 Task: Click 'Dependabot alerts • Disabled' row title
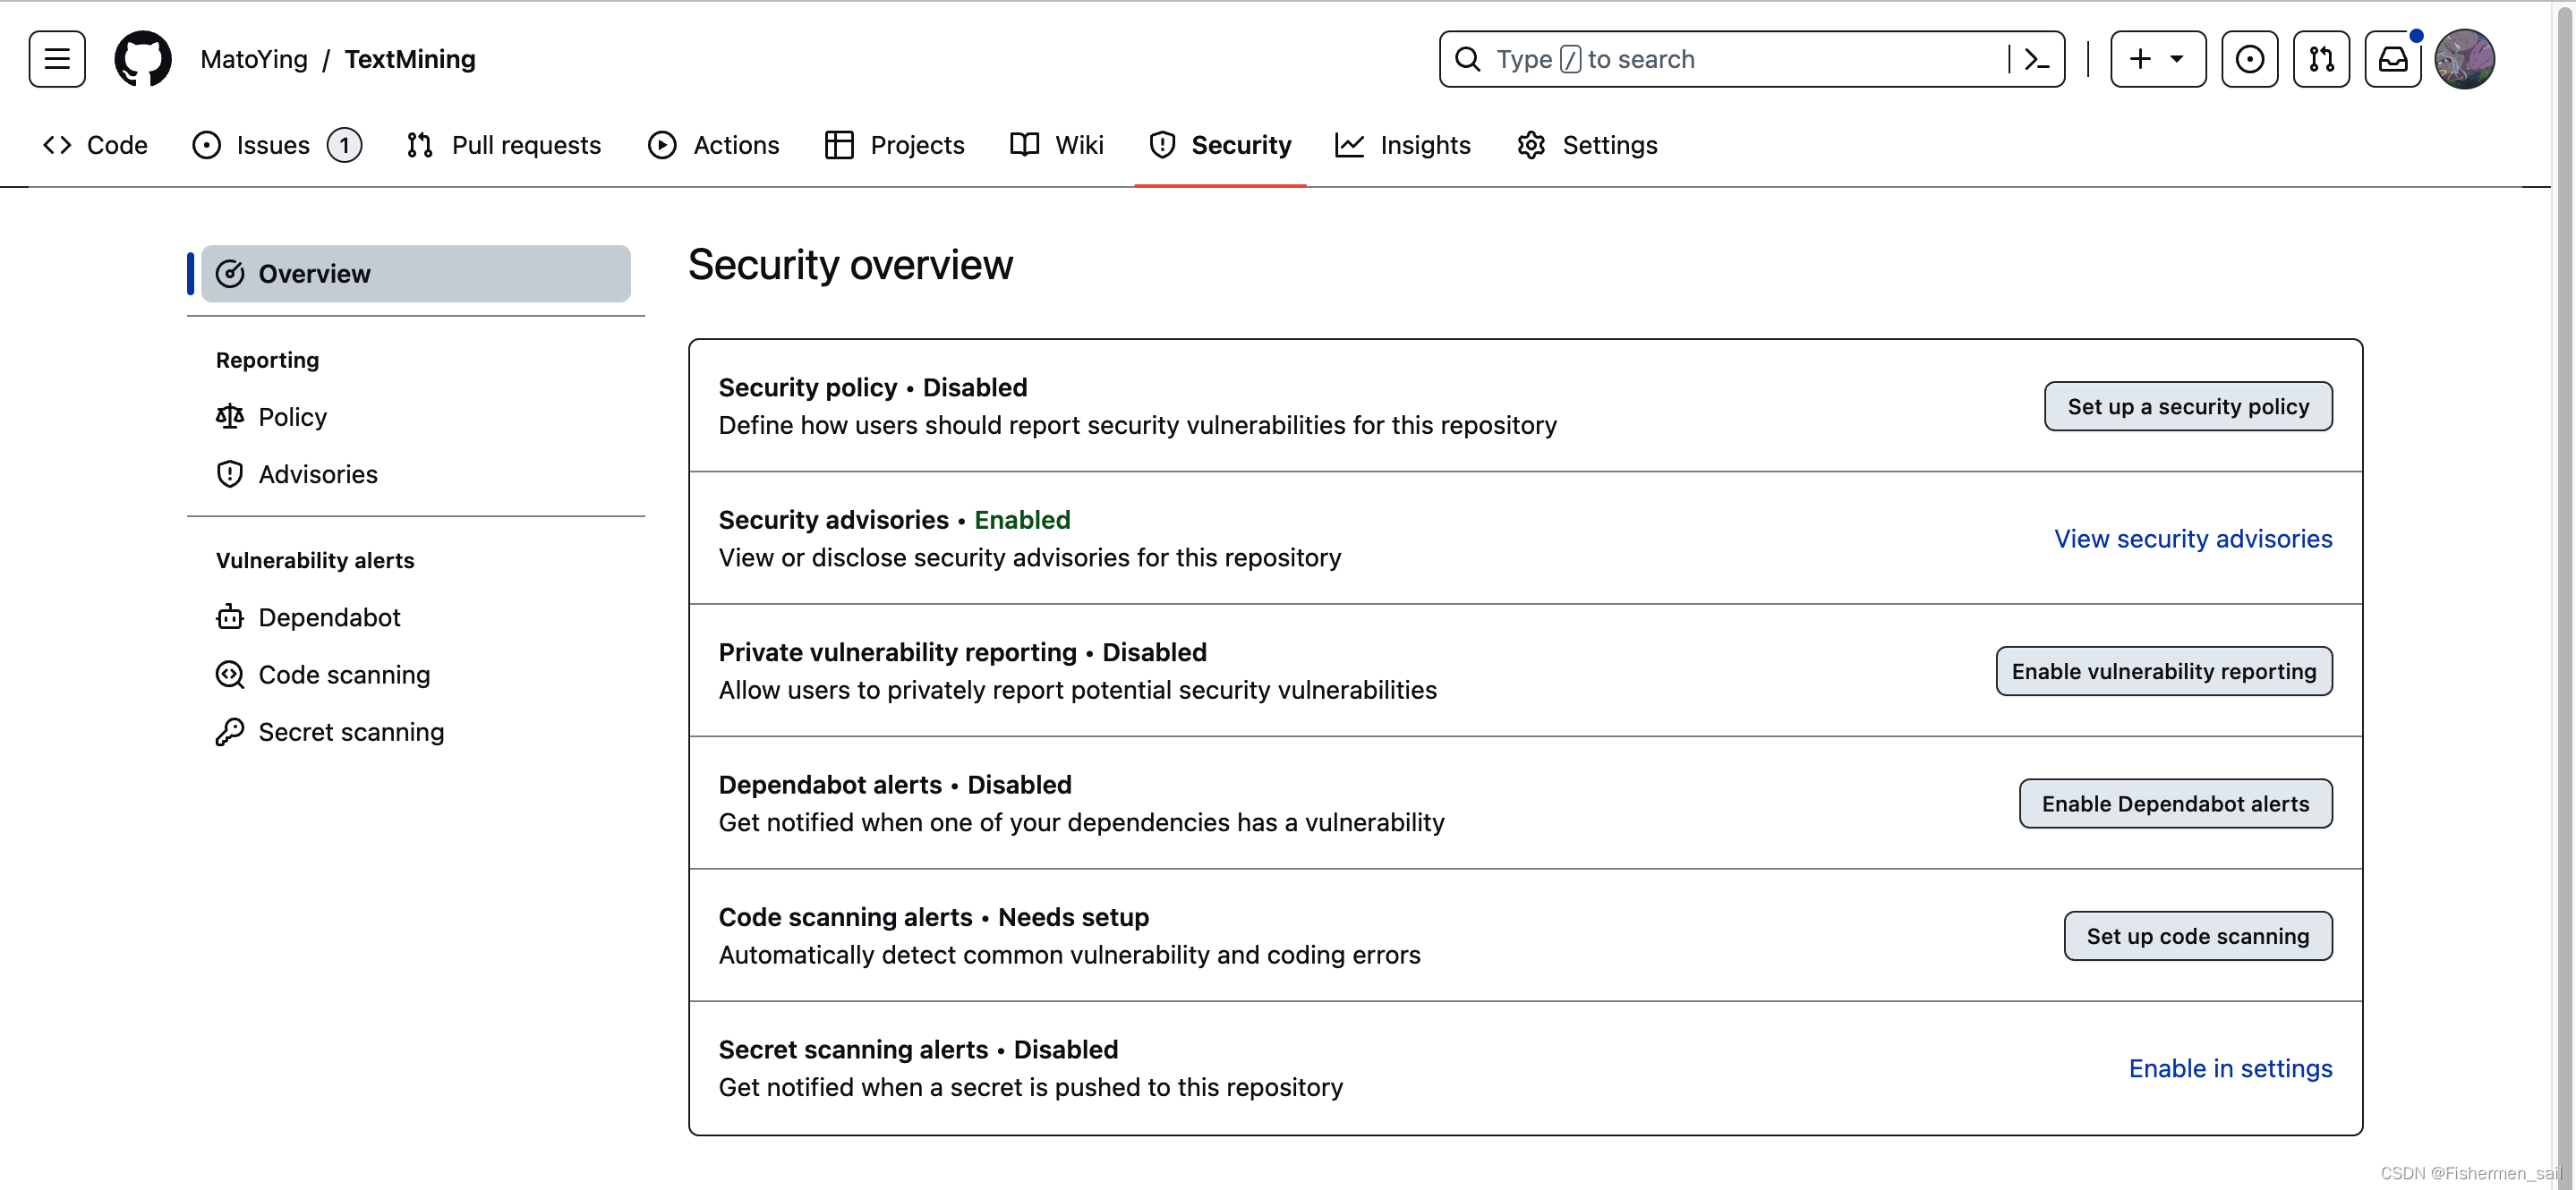pos(895,785)
